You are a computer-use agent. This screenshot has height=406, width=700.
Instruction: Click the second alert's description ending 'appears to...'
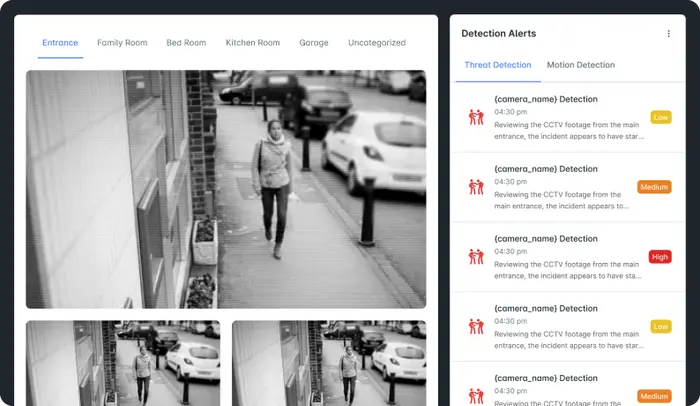pyautogui.click(x=561, y=200)
